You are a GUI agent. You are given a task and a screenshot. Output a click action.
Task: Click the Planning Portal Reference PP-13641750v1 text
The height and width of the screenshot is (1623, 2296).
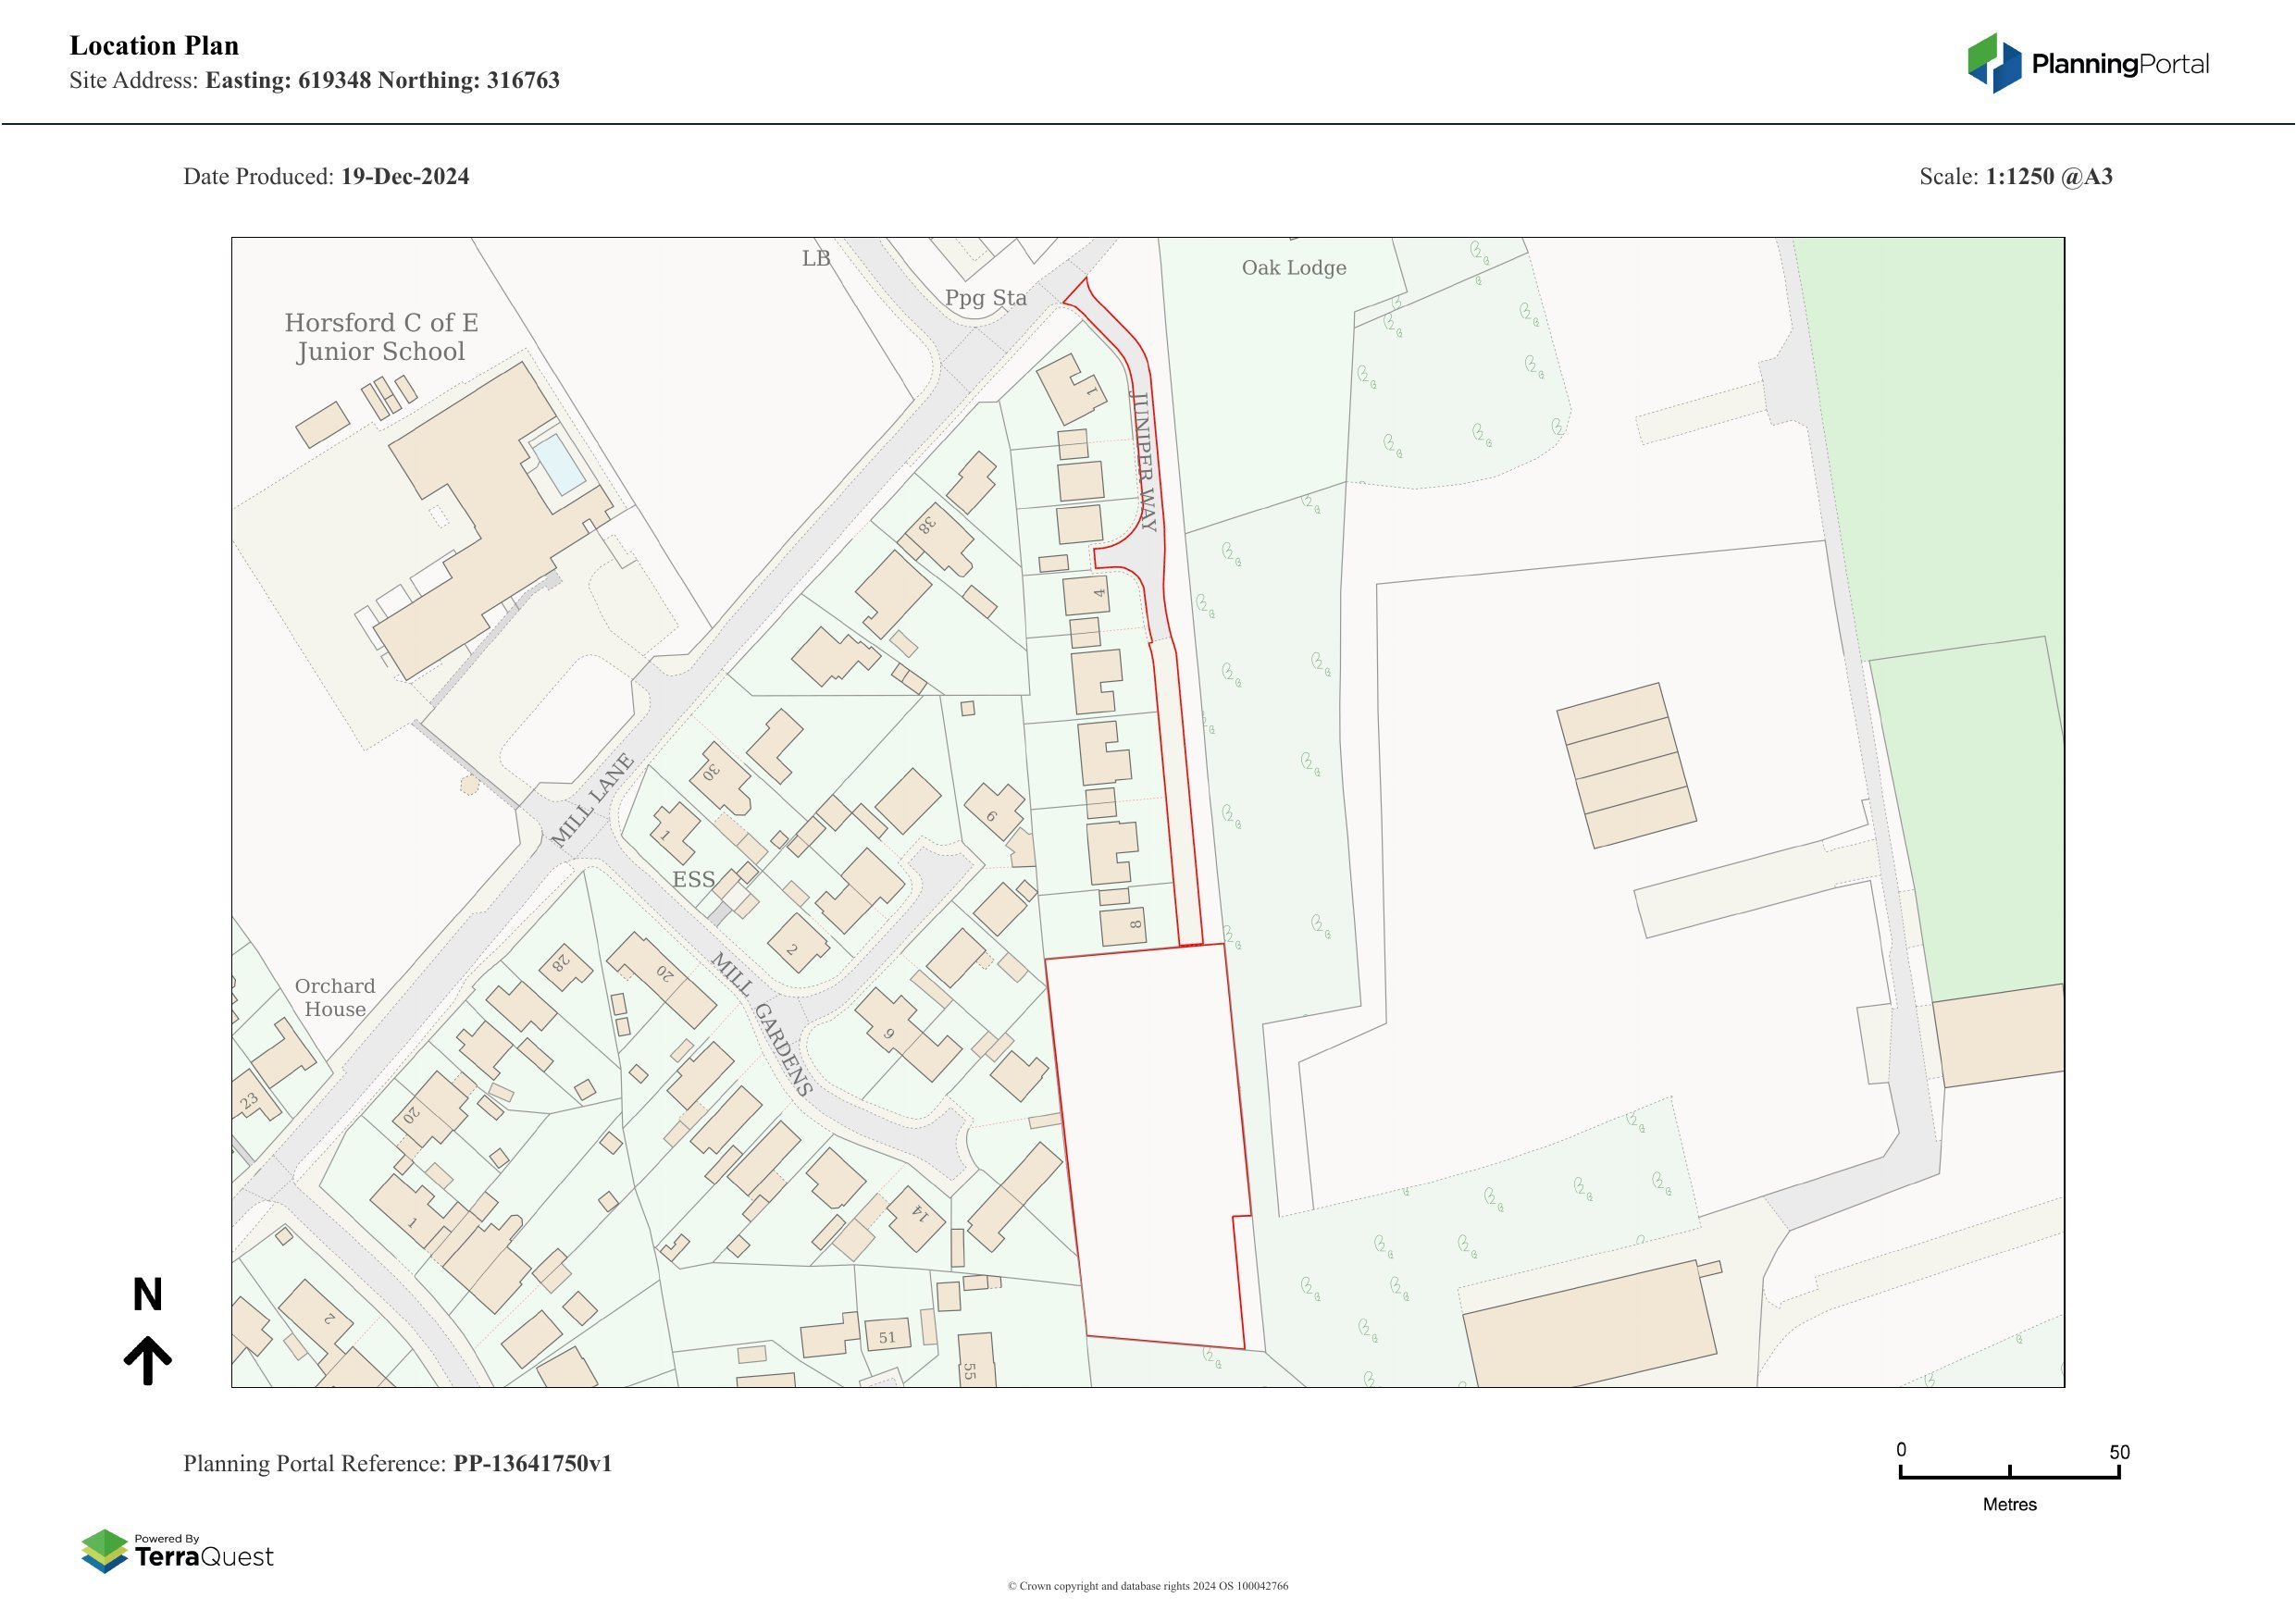point(397,1463)
